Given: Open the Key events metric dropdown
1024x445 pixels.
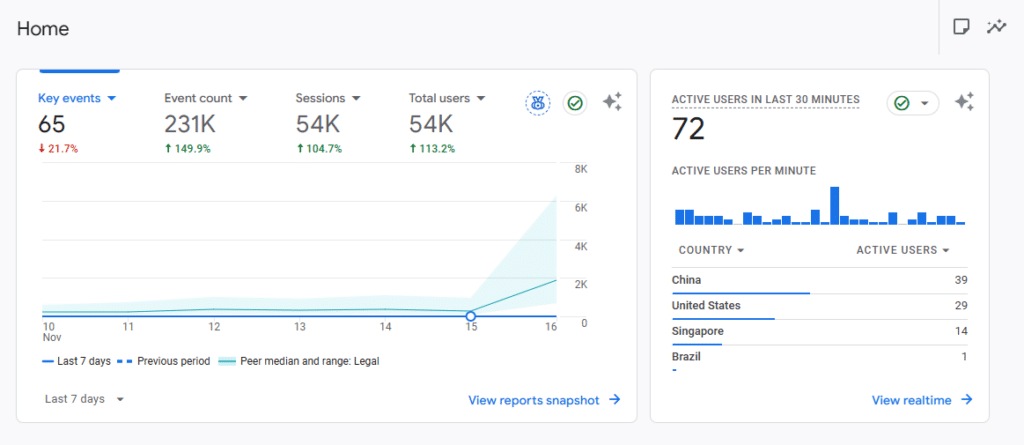Looking at the screenshot, I should pos(77,98).
